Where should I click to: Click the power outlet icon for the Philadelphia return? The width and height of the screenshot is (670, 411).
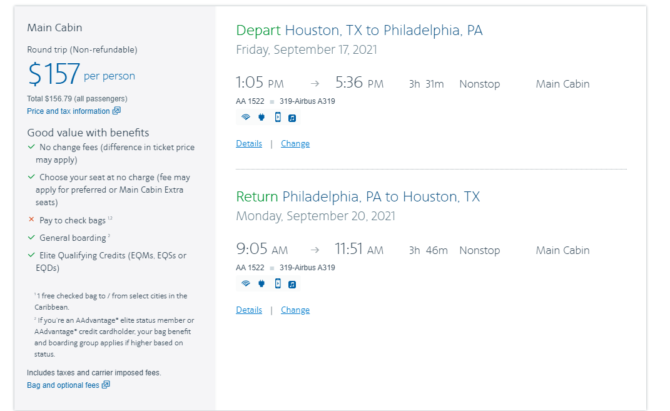(262, 283)
